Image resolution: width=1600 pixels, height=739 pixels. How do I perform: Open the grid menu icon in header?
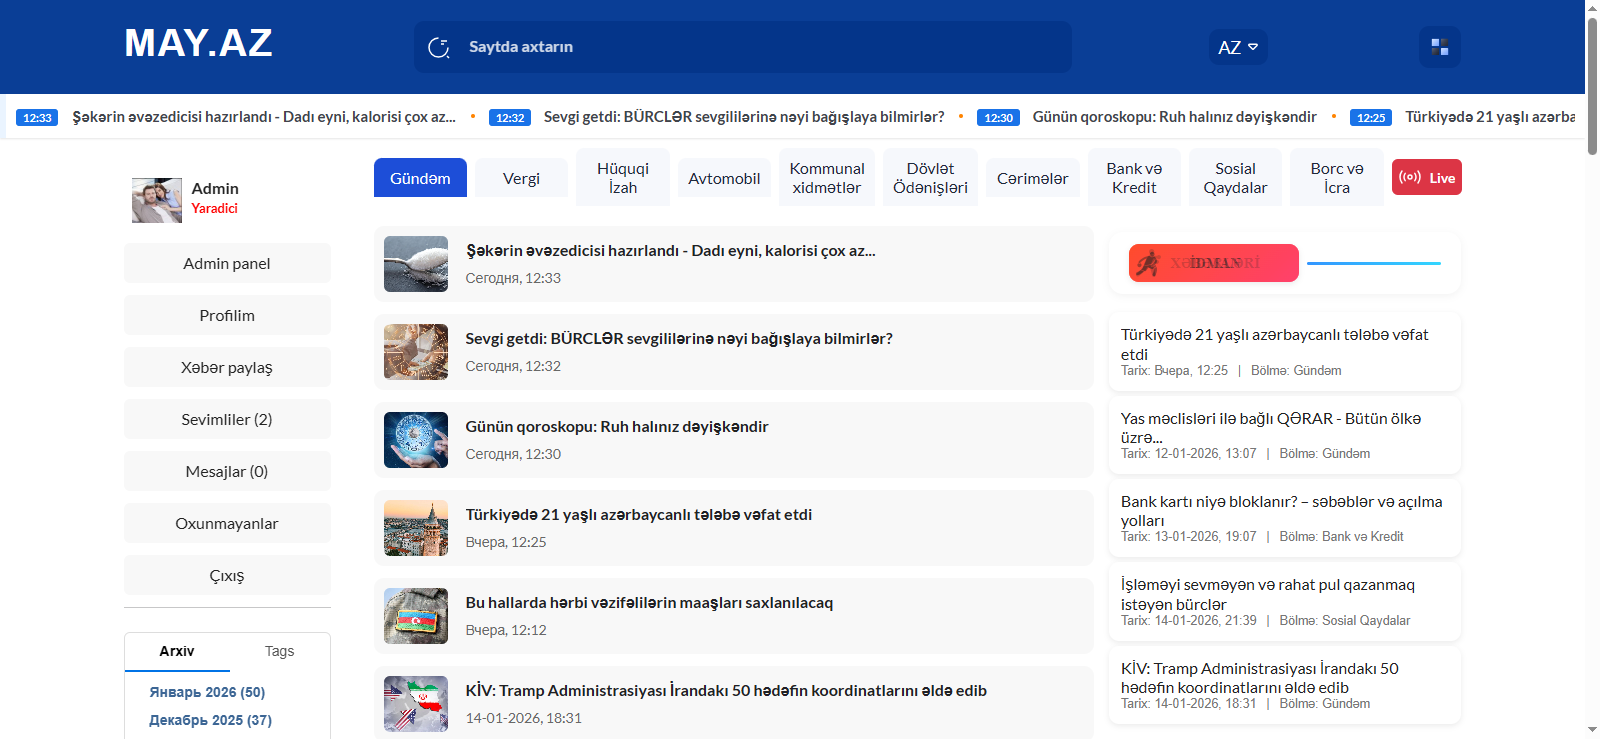click(1439, 47)
